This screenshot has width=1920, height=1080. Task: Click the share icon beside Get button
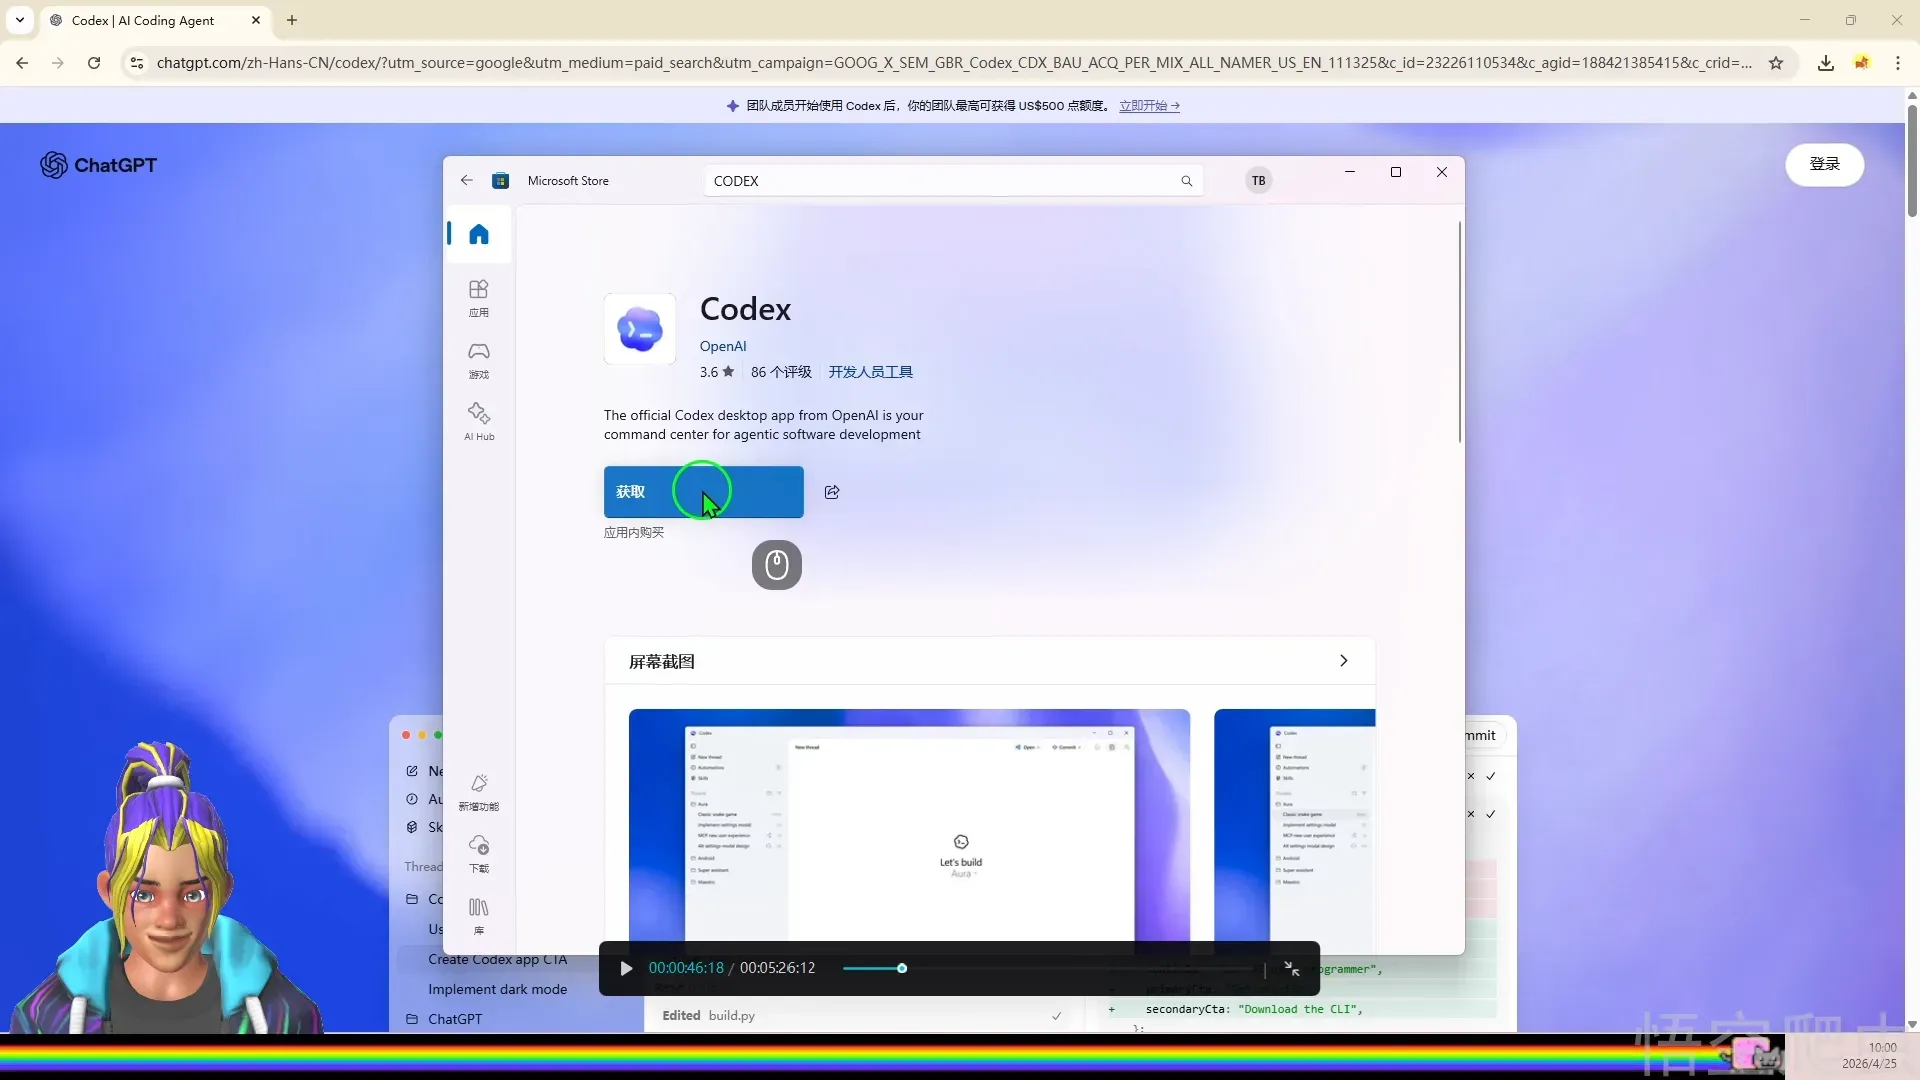coord(832,492)
